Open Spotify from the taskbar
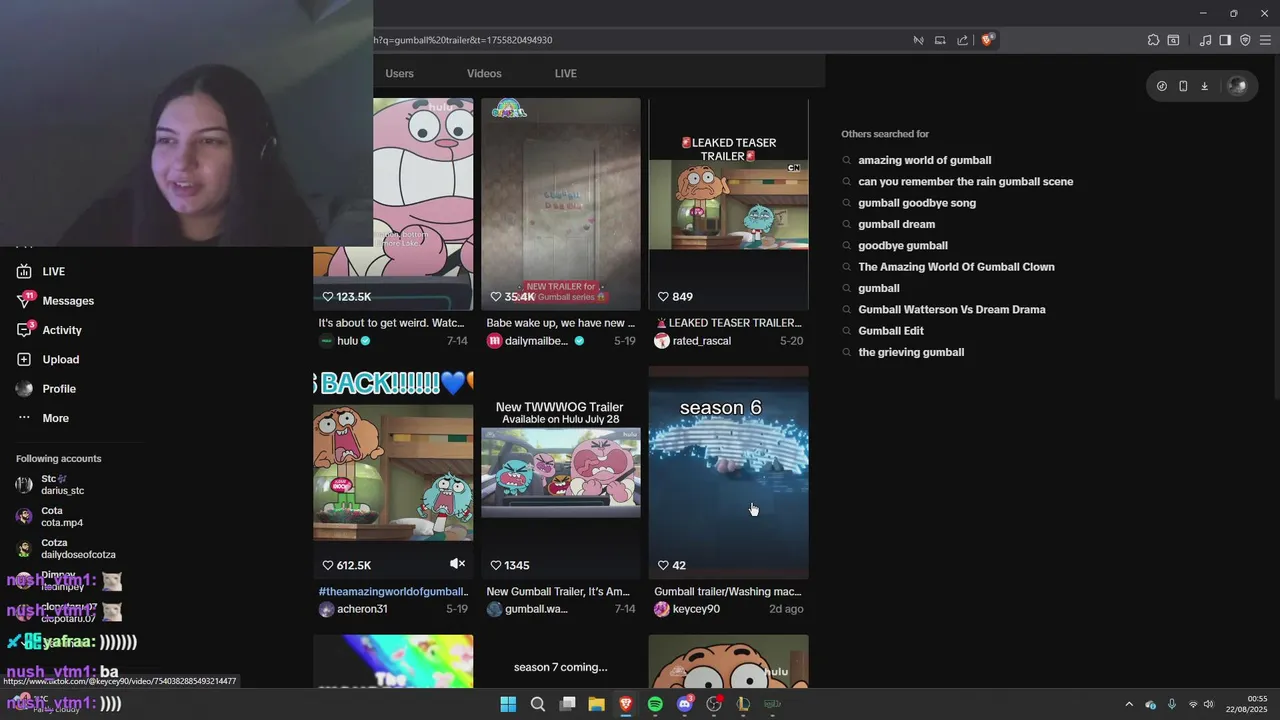The image size is (1280, 720). [655, 704]
